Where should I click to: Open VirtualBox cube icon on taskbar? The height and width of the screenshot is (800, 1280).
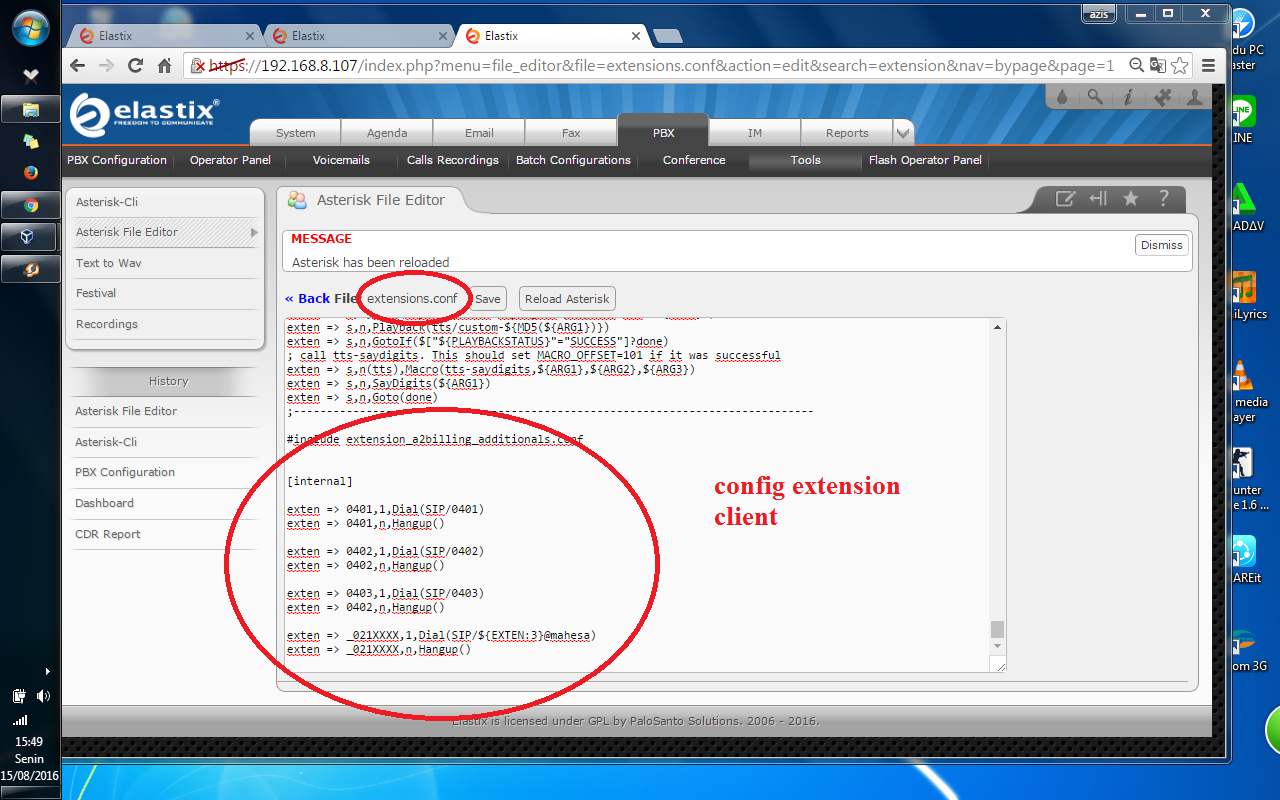click(x=31, y=237)
